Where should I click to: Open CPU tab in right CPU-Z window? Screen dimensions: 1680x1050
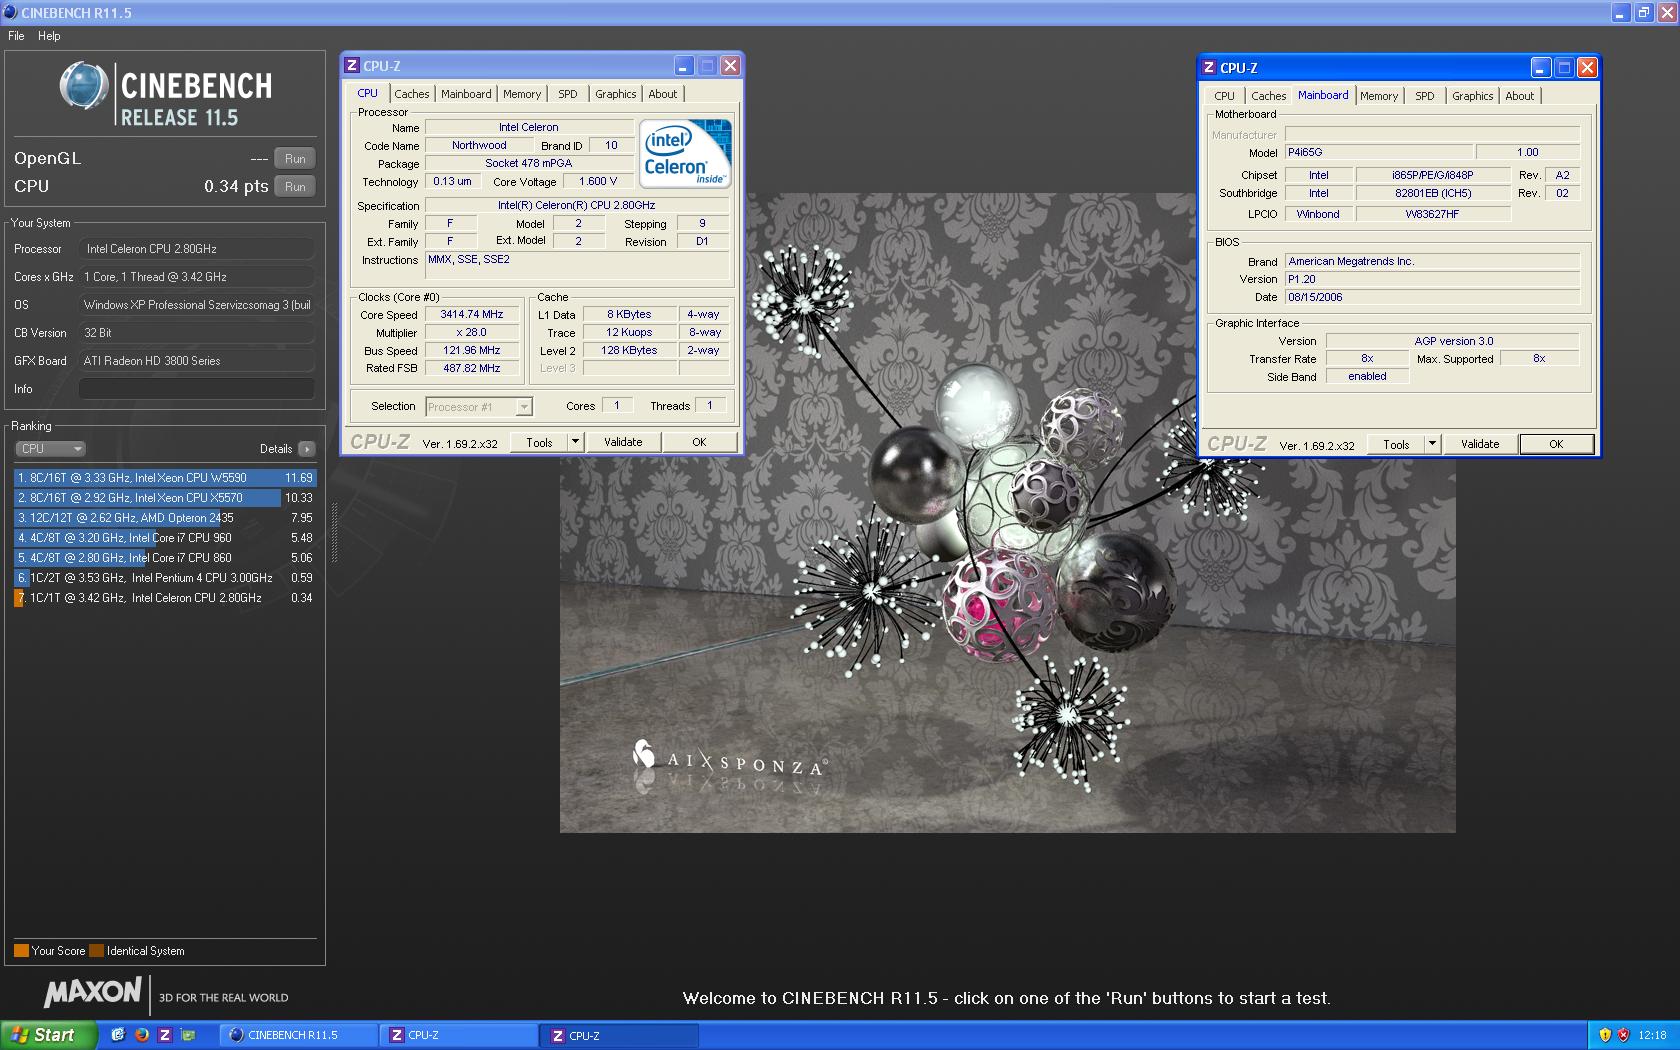tap(1224, 96)
